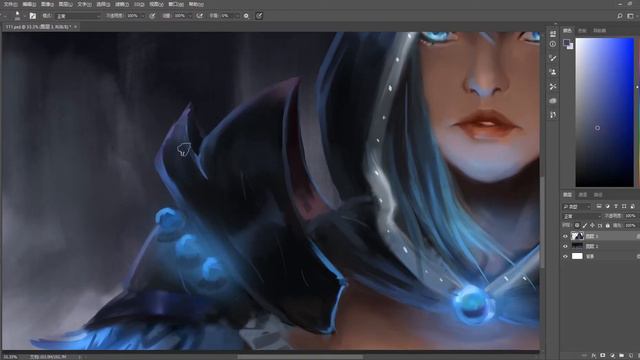
Task: Filter layers by shape layer icon
Action: [x=624, y=206]
